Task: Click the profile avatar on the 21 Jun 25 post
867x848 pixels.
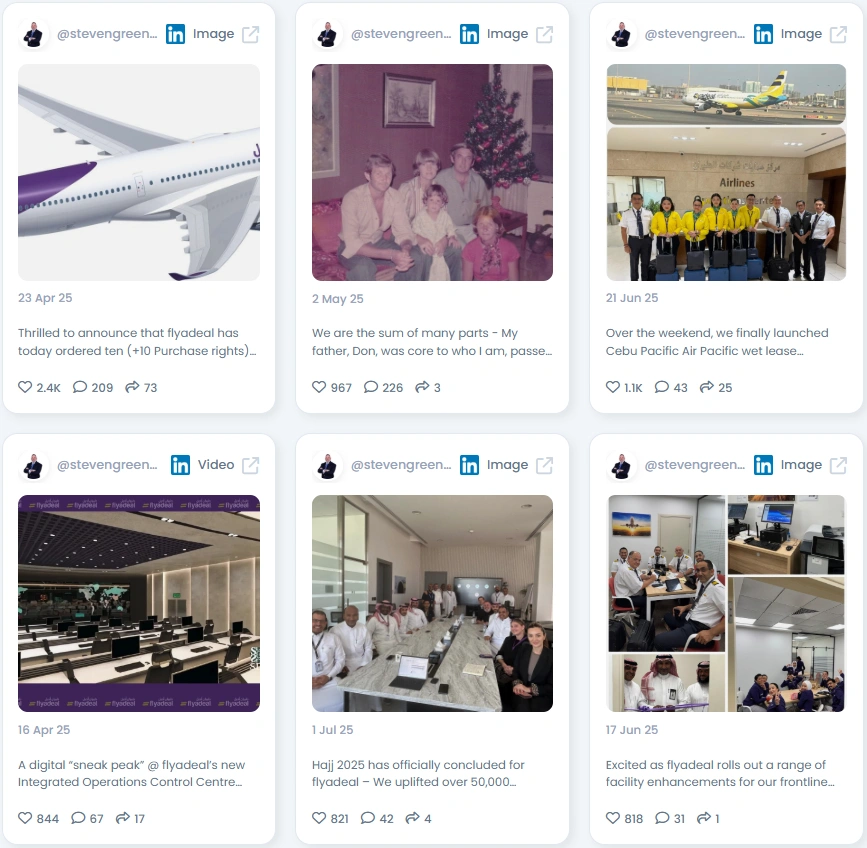Action: point(621,35)
